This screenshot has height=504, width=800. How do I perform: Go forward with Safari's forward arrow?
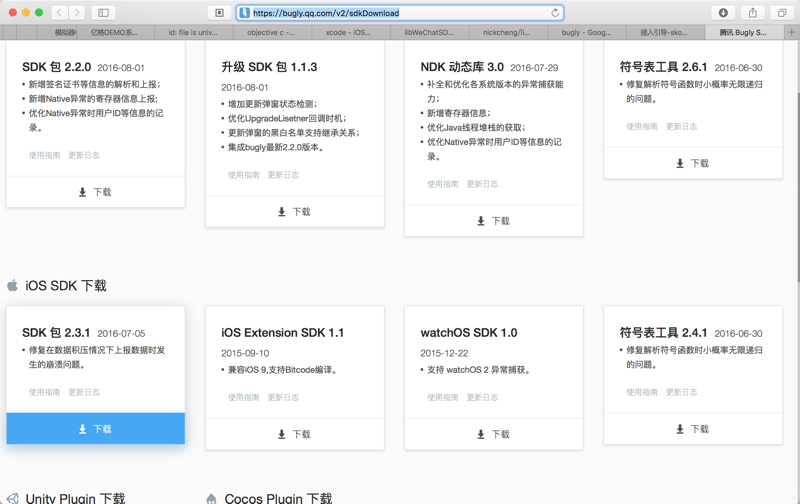point(77,13)
